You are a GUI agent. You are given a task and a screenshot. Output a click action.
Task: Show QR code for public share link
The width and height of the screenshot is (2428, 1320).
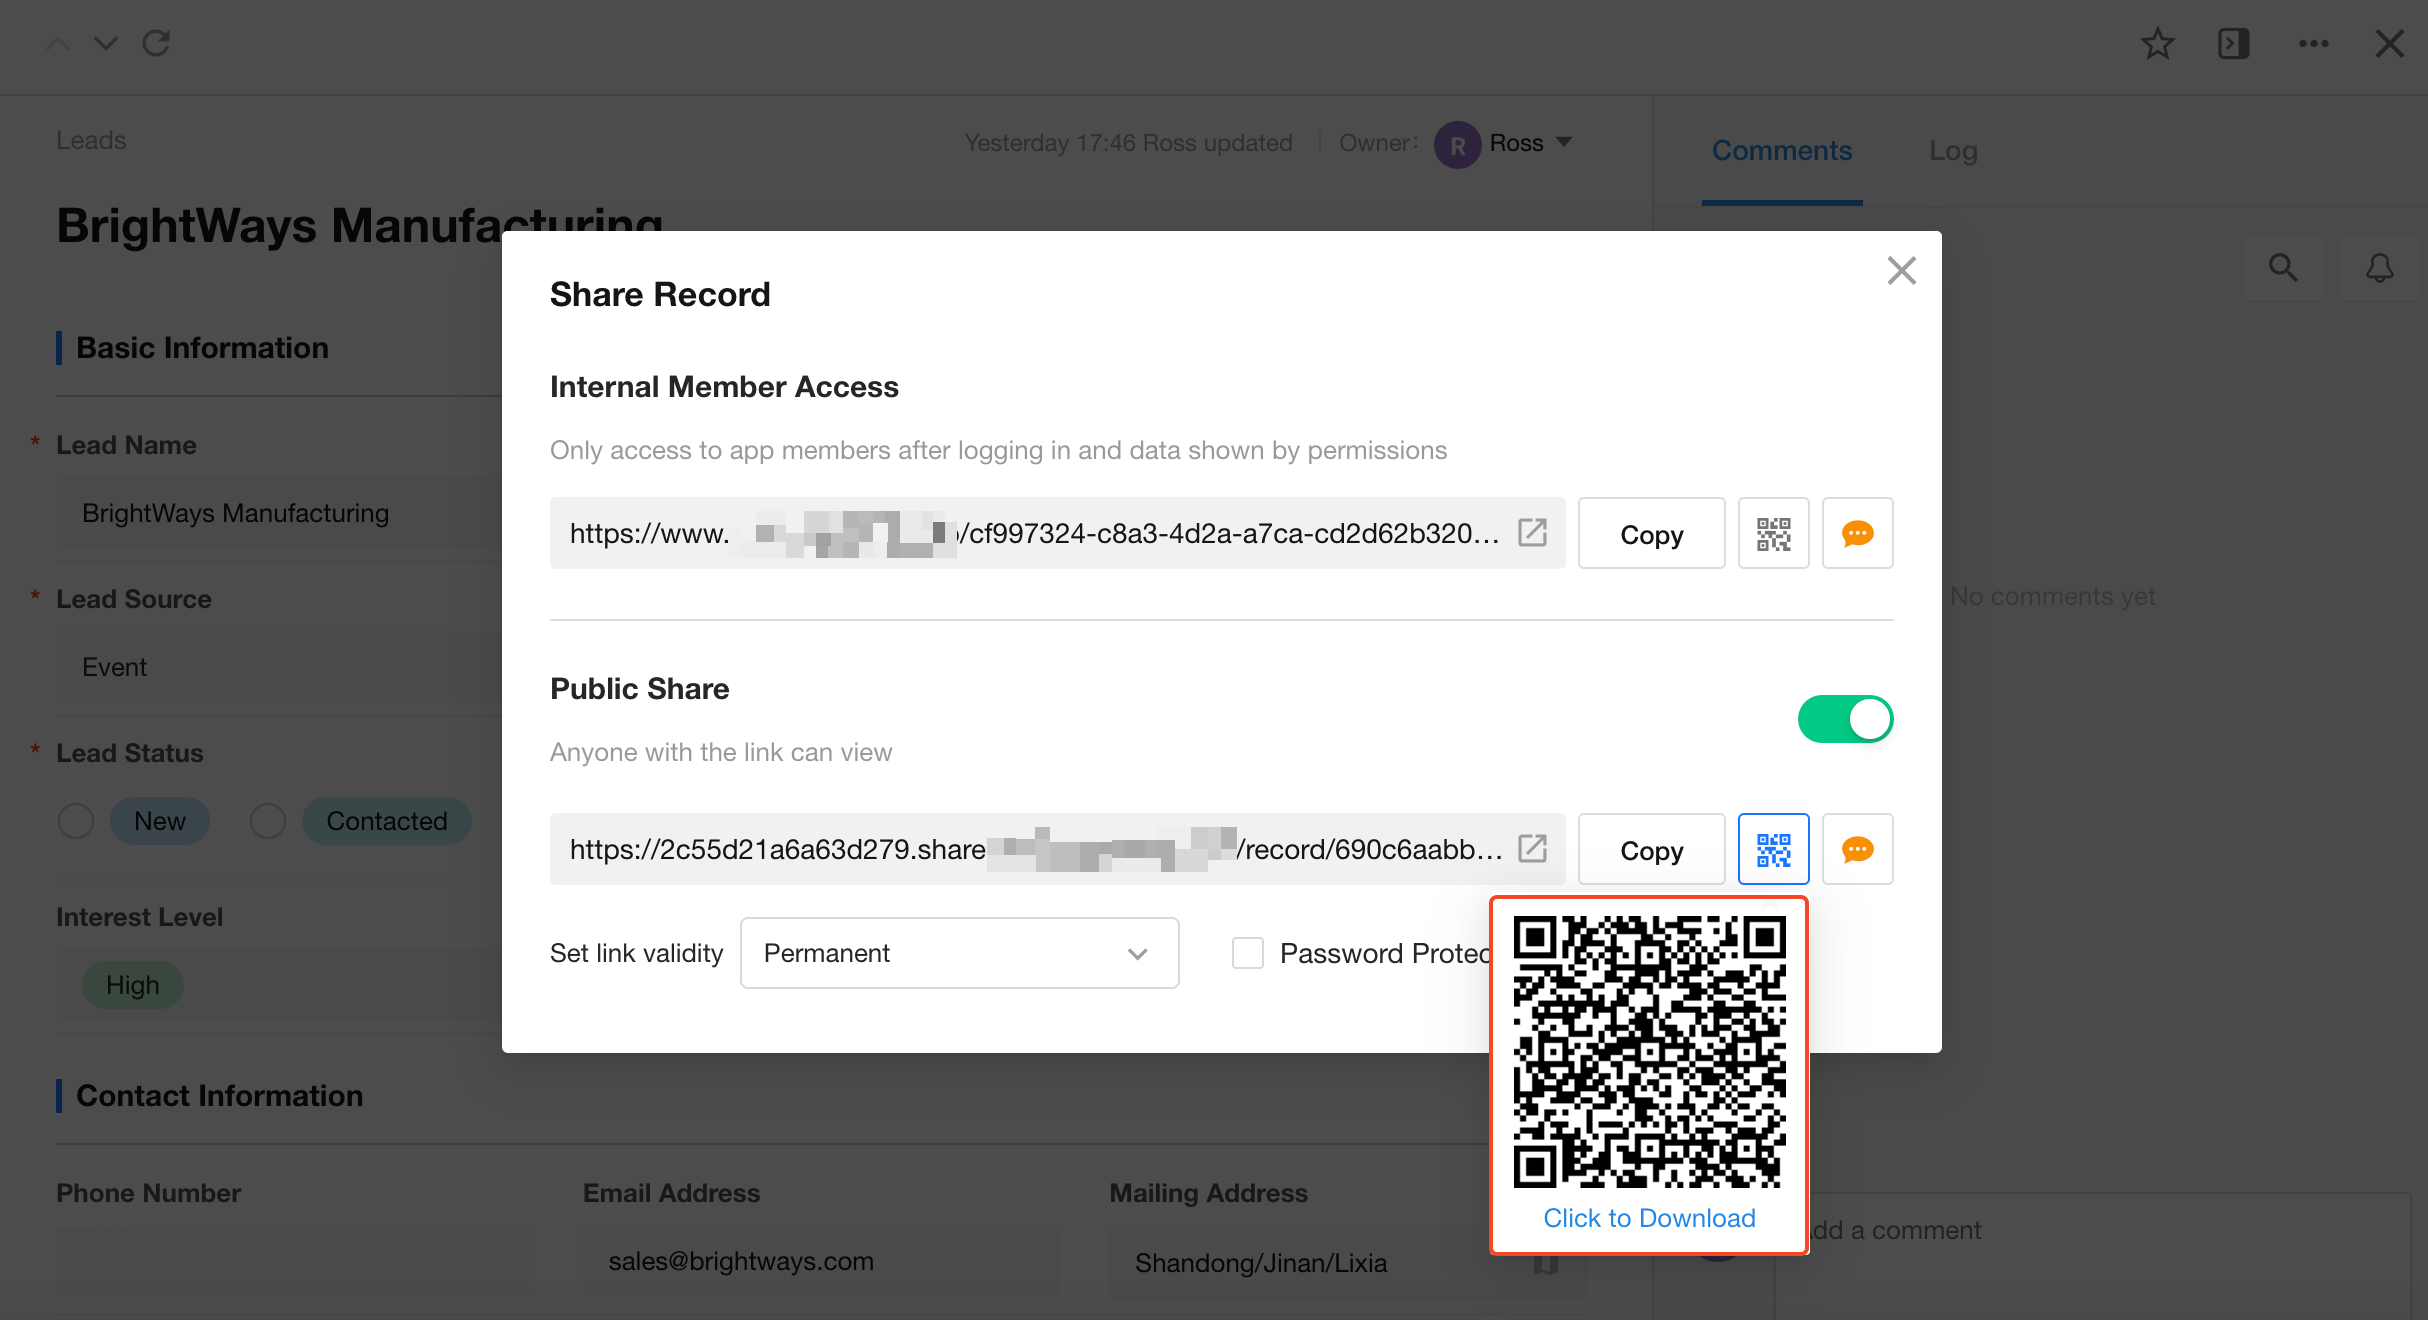coord(1773,849)
